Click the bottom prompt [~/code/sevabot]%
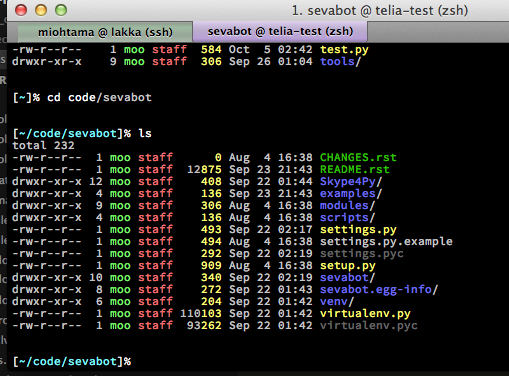The width and height of the screenshot is (509, 376). [x=72, y=362]
